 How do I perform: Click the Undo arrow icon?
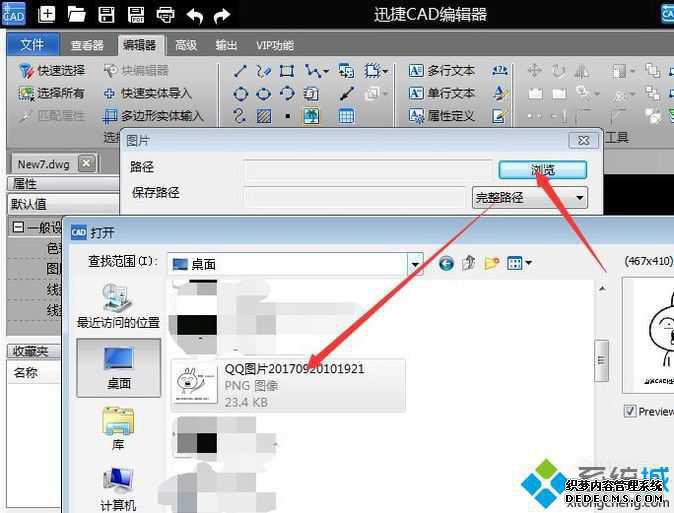click(x=195, y=16)
